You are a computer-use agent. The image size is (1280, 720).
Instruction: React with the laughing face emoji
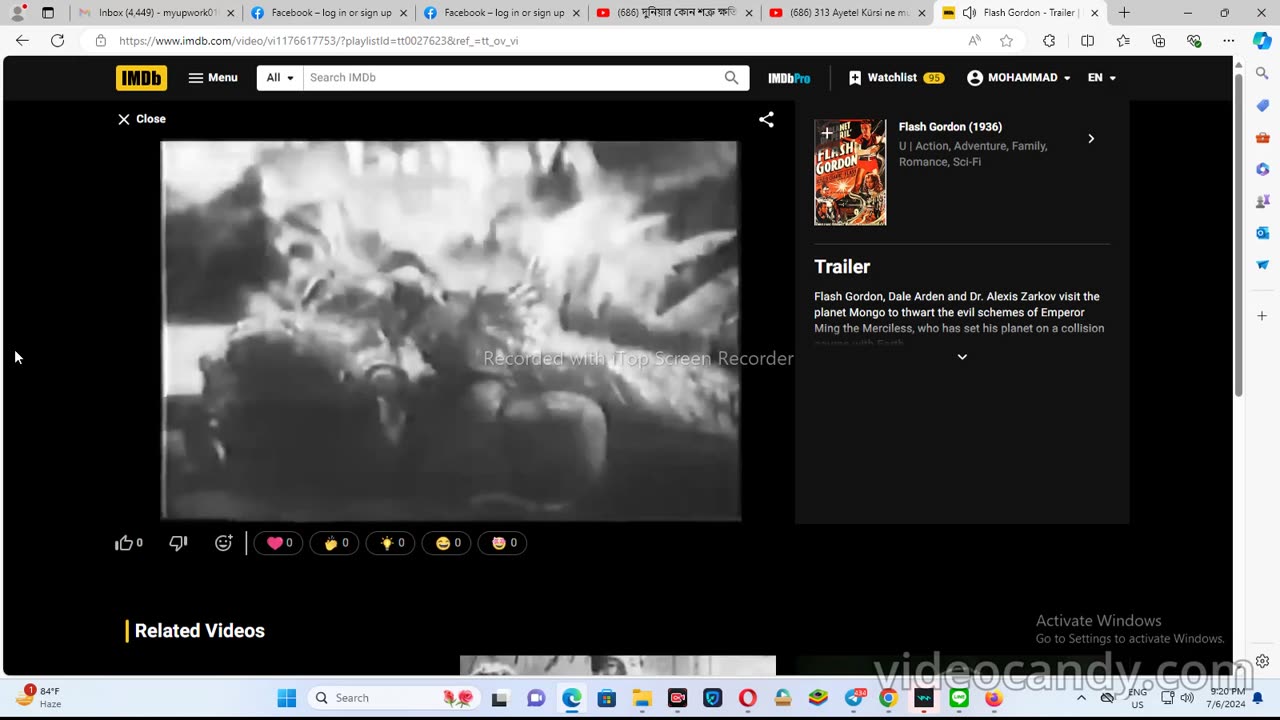point(446,543)
